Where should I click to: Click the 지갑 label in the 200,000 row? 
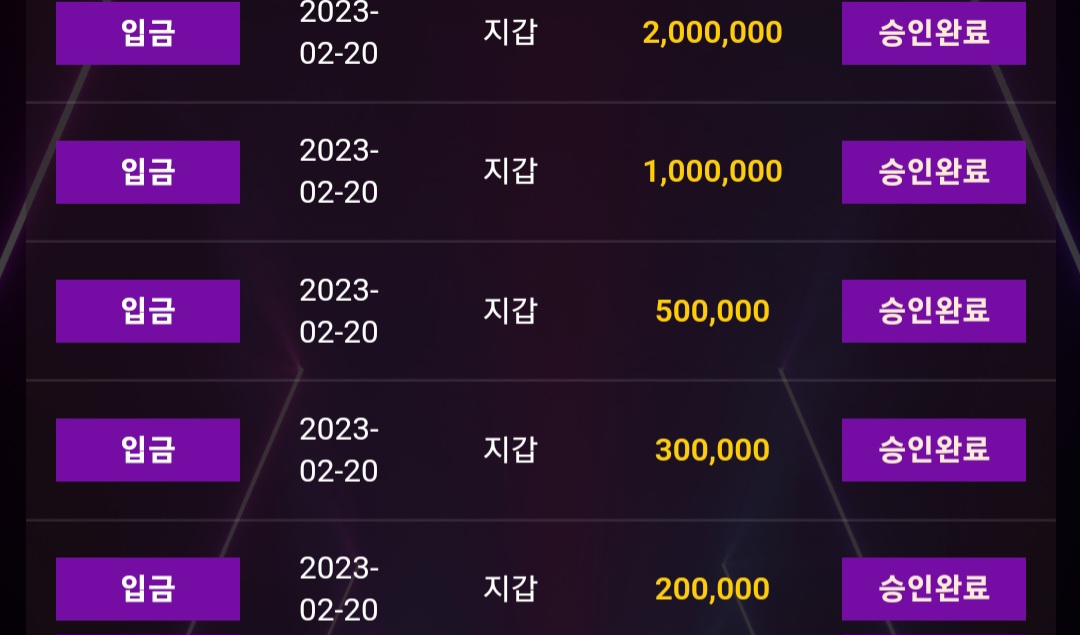[510, 588]
